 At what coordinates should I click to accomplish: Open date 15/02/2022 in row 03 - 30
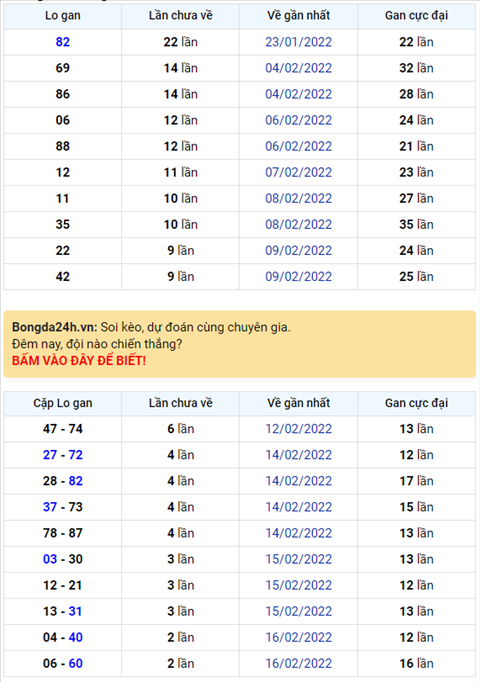299,559
